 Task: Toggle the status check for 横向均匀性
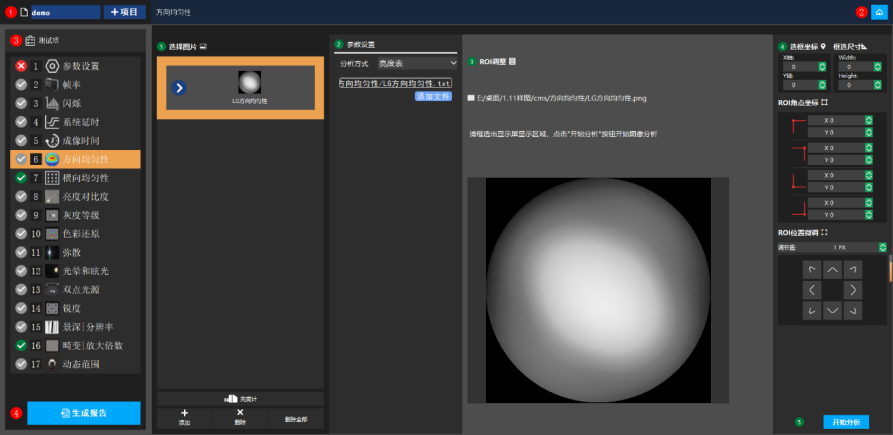point(21,177)
